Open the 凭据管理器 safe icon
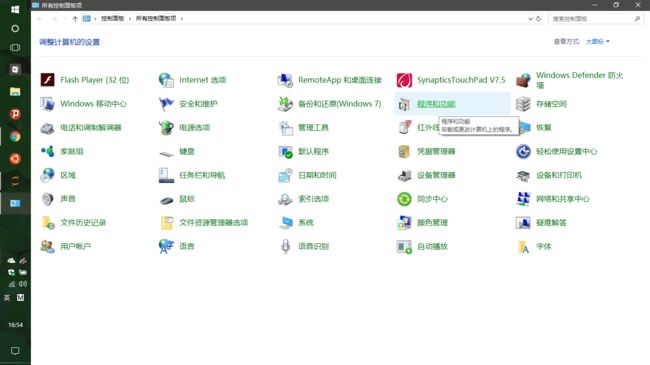This screenshot has height=365, width=650. point(404,151)
